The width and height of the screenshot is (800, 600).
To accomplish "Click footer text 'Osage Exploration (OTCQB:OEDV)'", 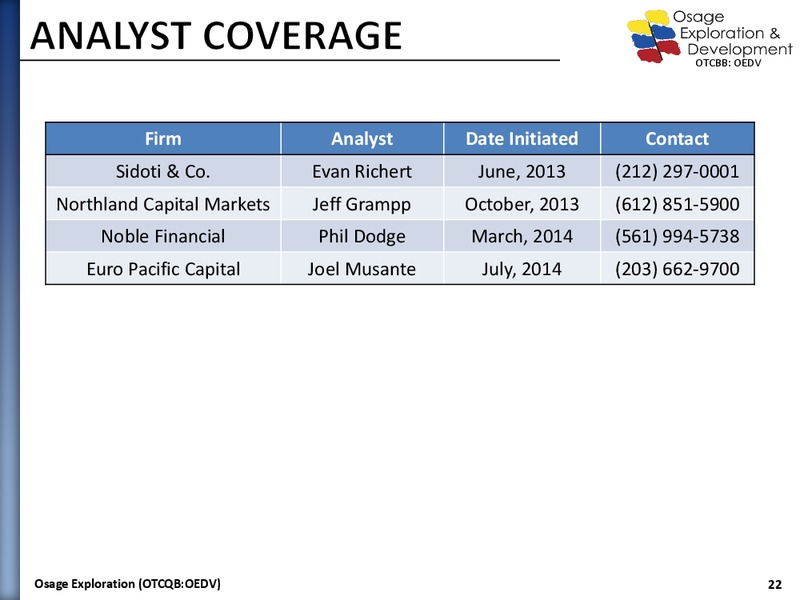I will [128, 584].
